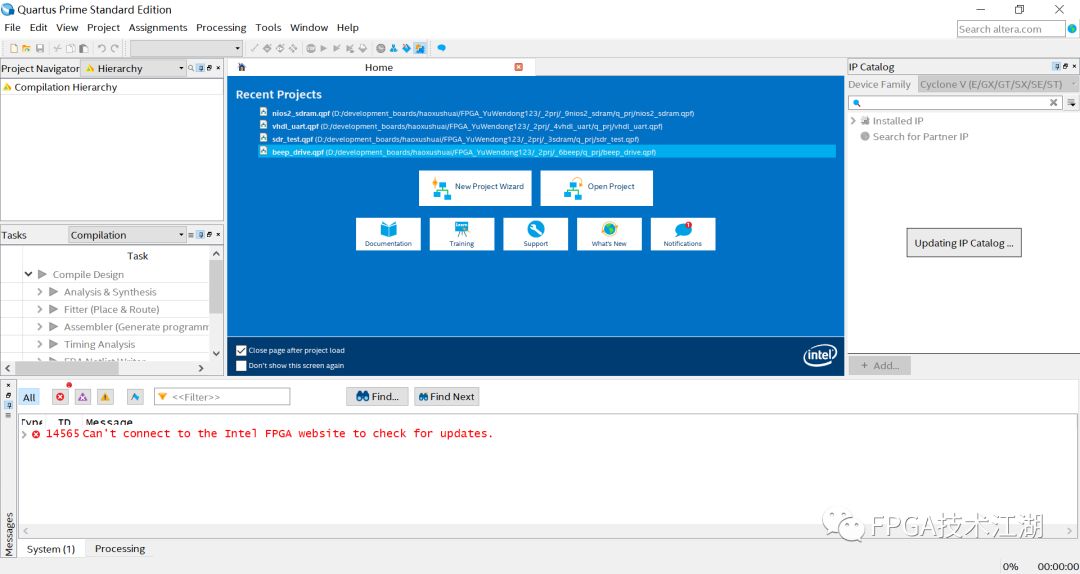Open recent project beep_drive.qpf

[547, 152]
